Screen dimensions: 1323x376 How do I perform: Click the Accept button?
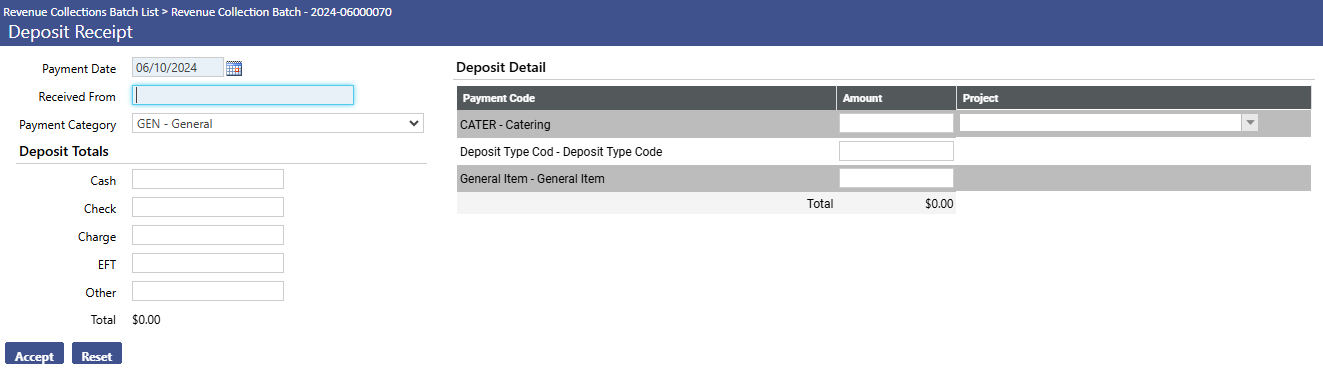(x=35, y=355)
